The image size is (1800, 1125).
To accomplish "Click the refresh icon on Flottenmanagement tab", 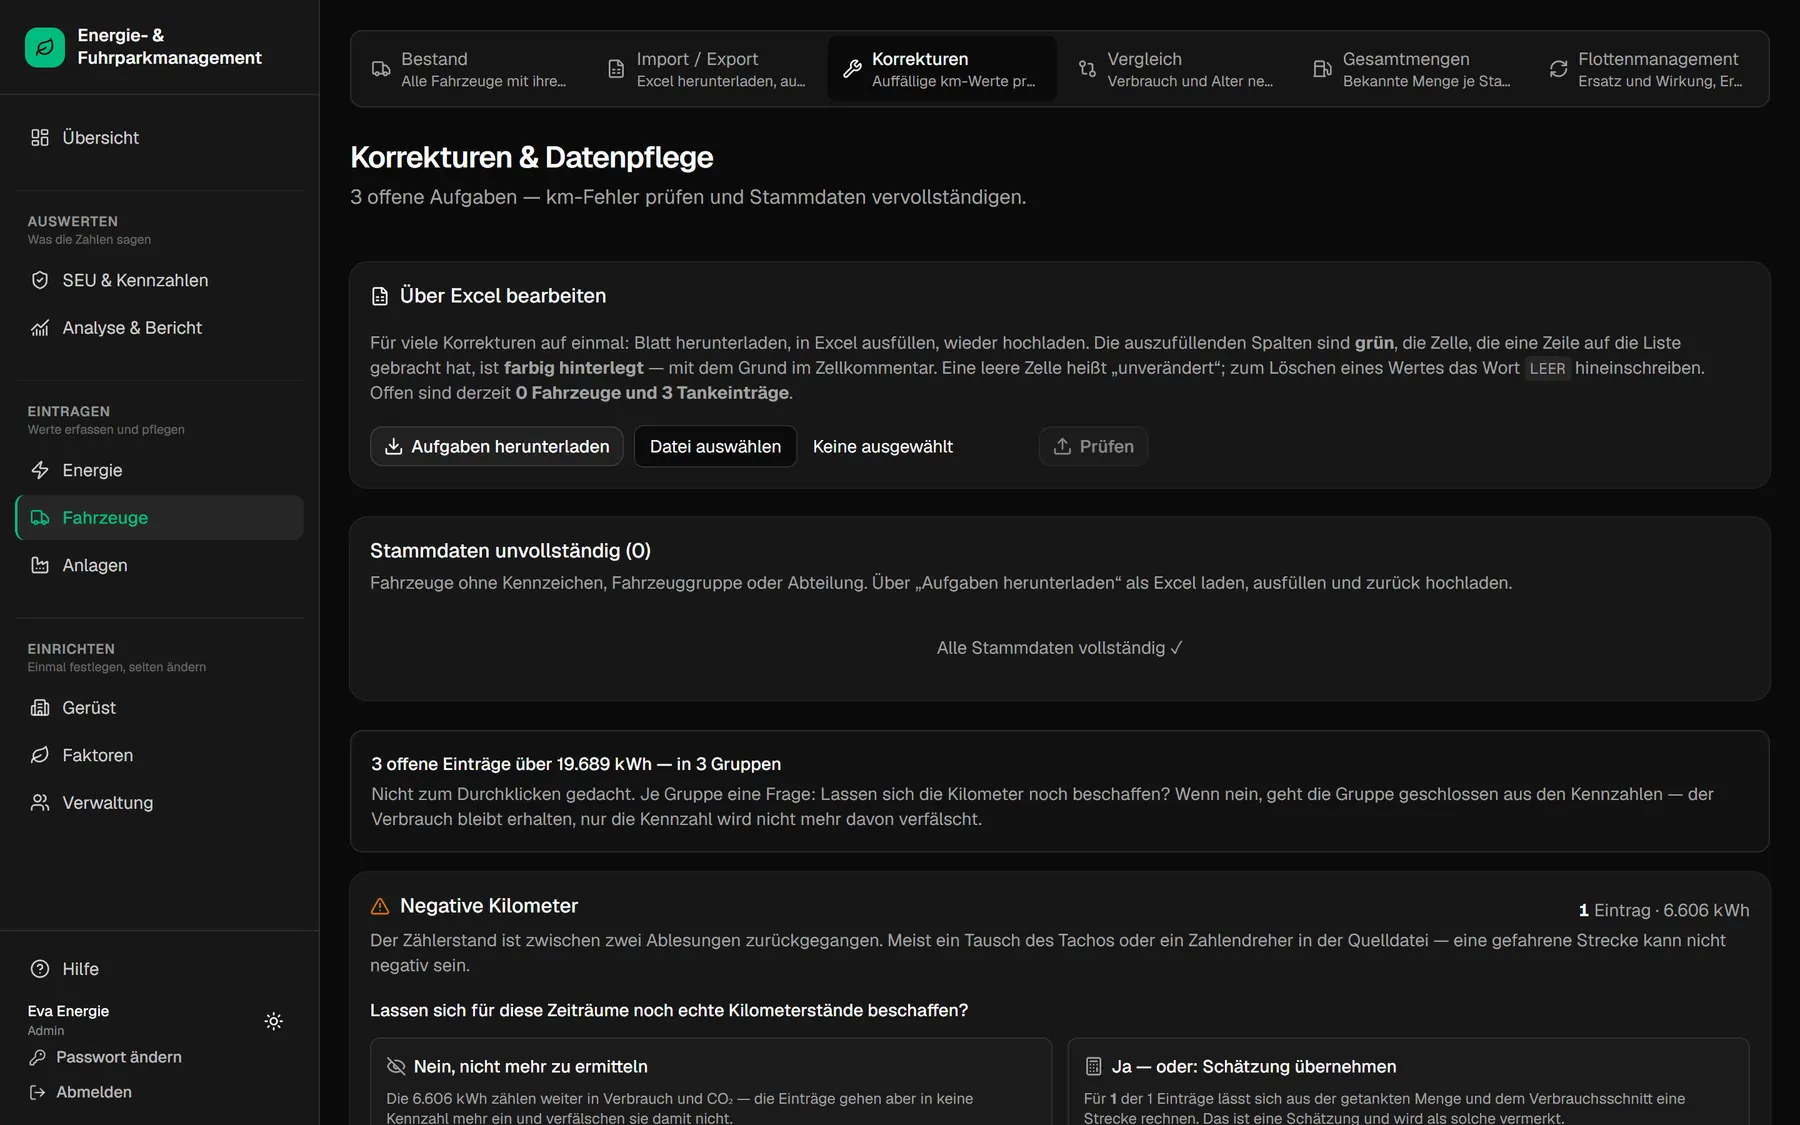I will point(1558,69).
